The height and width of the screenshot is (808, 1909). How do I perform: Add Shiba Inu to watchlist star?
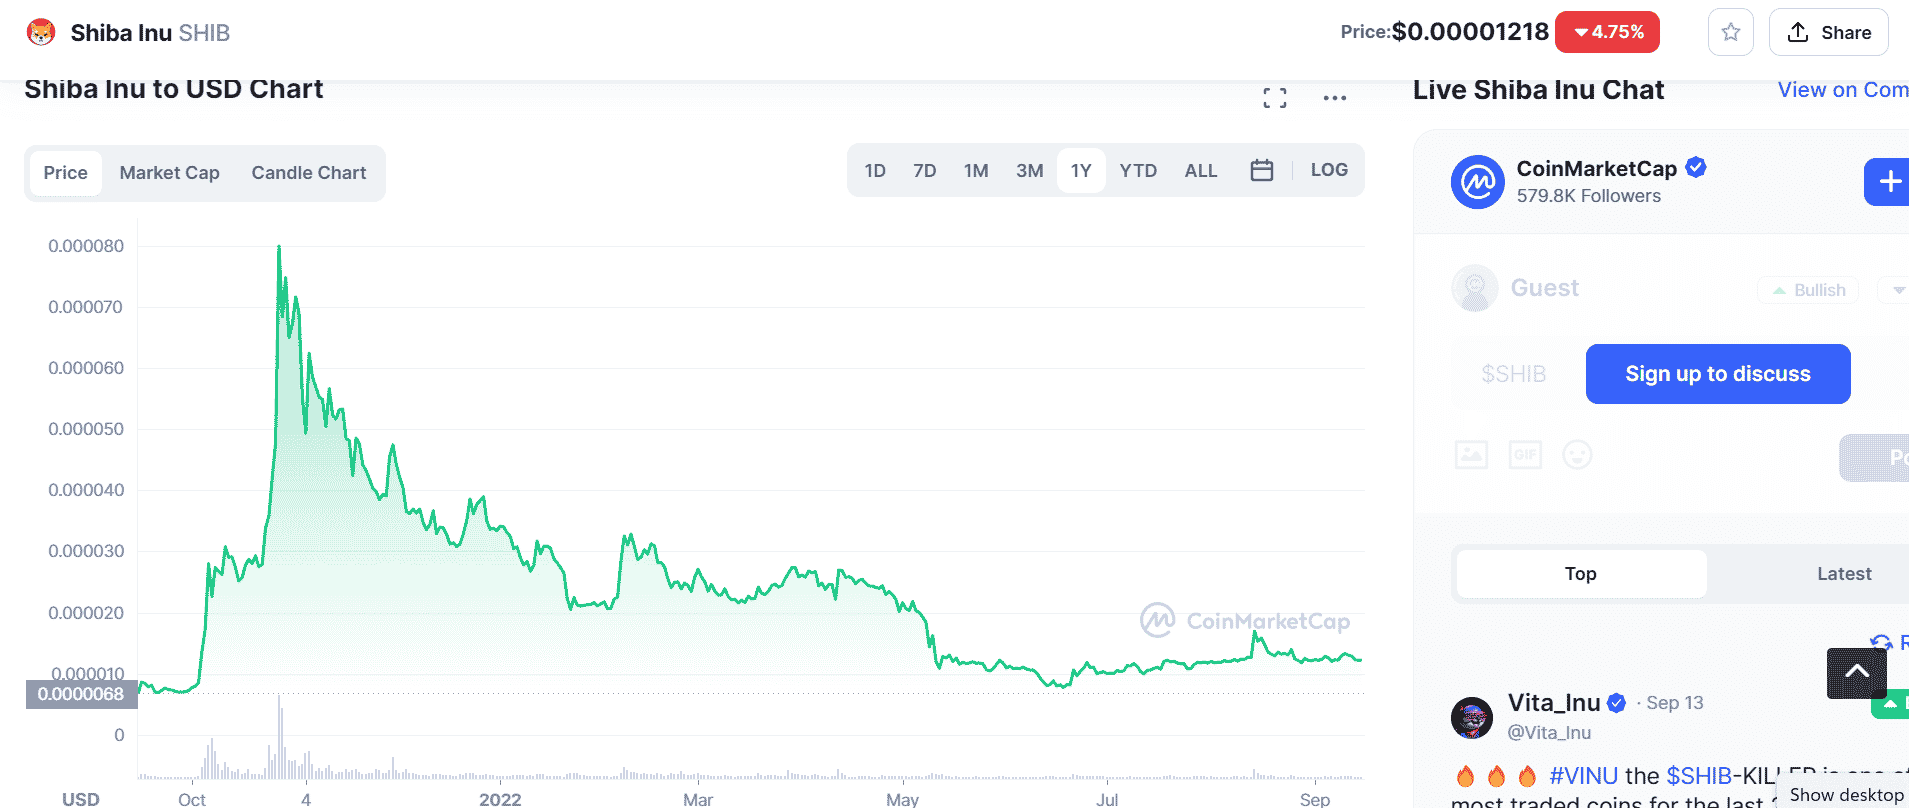[x=1730, y=32]
